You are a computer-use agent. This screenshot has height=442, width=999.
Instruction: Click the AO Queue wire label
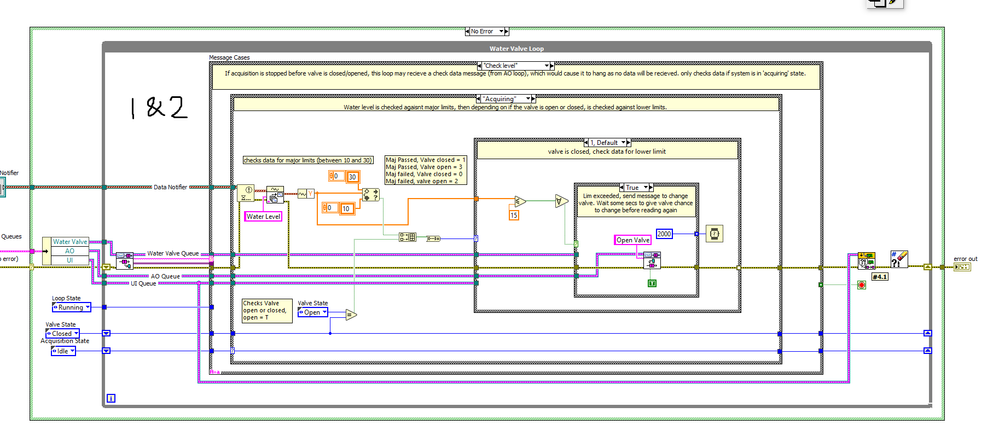[166, 276]
